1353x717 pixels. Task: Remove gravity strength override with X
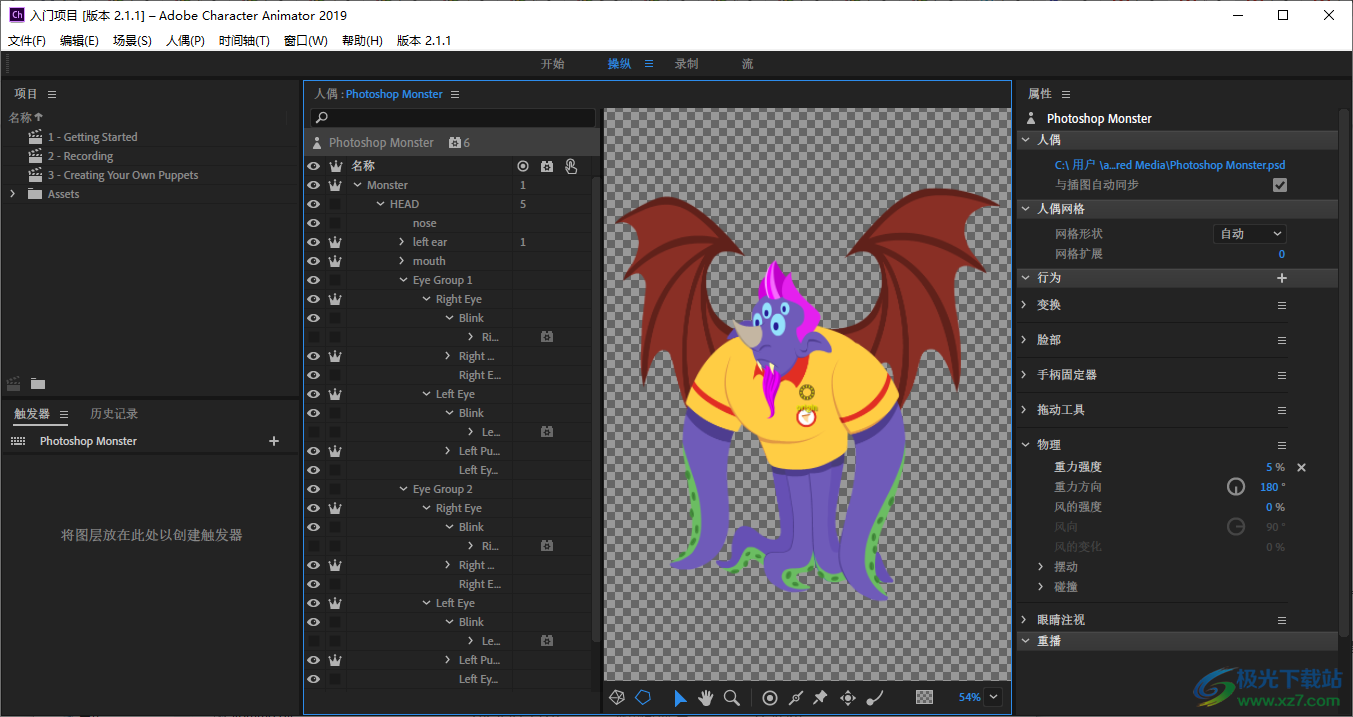tap(1301, 467)
